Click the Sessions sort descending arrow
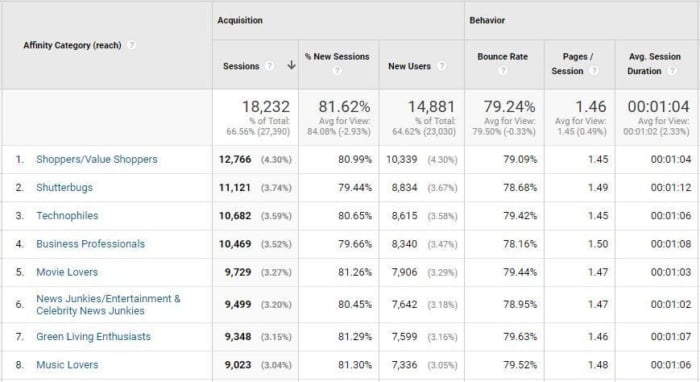Image resolution: width=700 pixels, height=382 pixels. point(292,65)
